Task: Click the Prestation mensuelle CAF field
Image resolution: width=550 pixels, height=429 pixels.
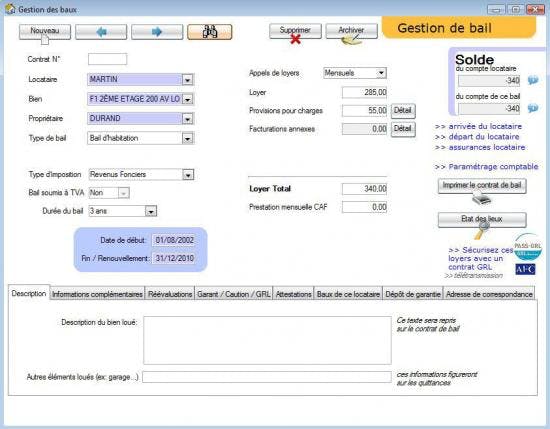Action: point(364,207)
